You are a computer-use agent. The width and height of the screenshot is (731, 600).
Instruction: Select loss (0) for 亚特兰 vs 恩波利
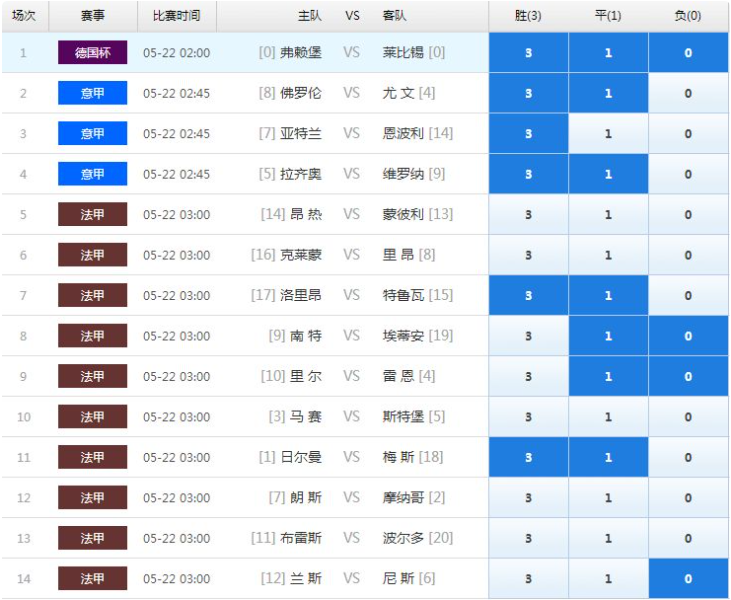tap(688, 134)
